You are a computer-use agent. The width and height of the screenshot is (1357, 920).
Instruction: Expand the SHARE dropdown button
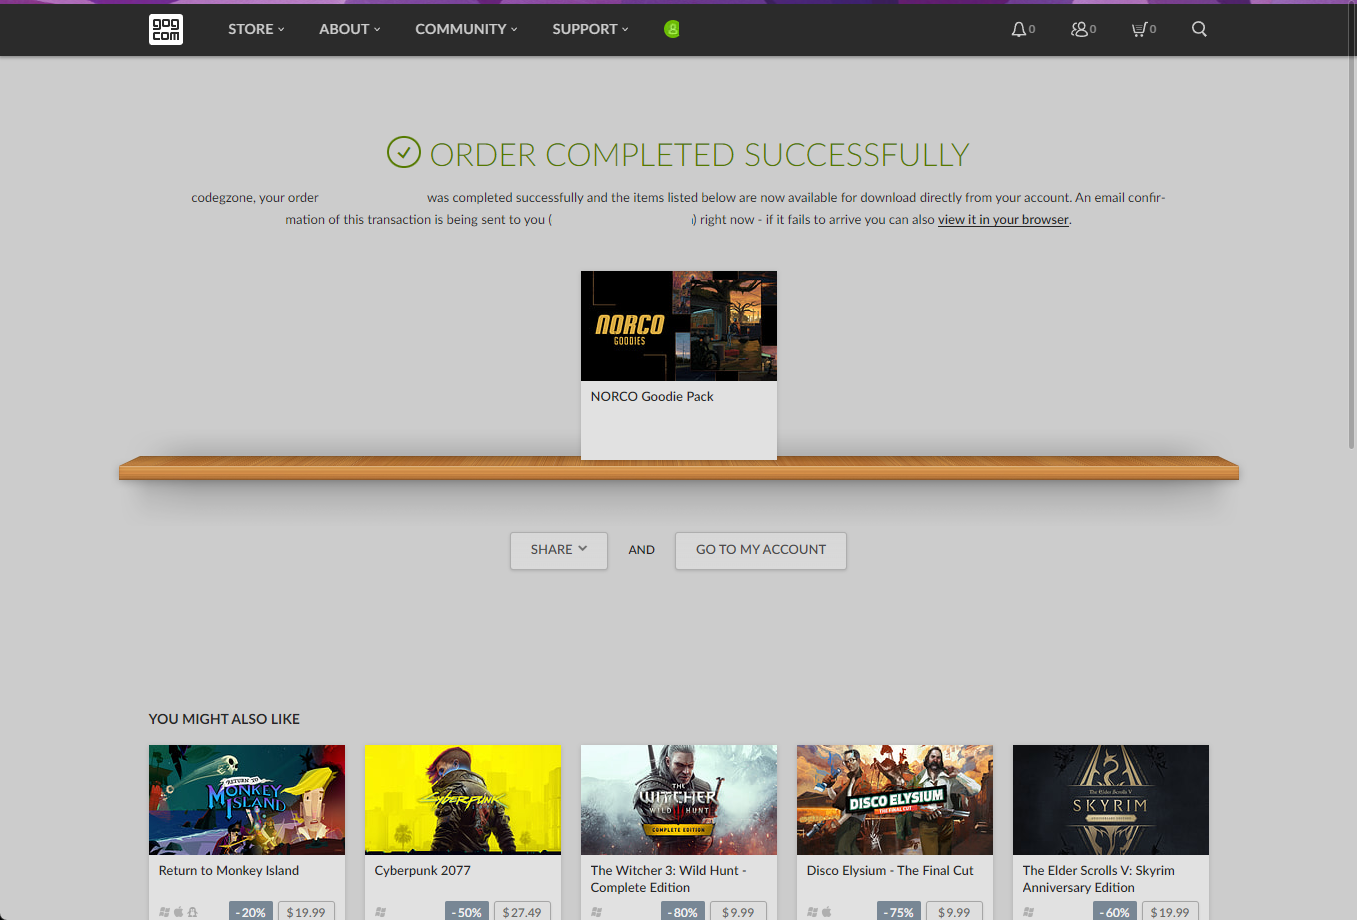pyautogui.click(x=559, y=550)
